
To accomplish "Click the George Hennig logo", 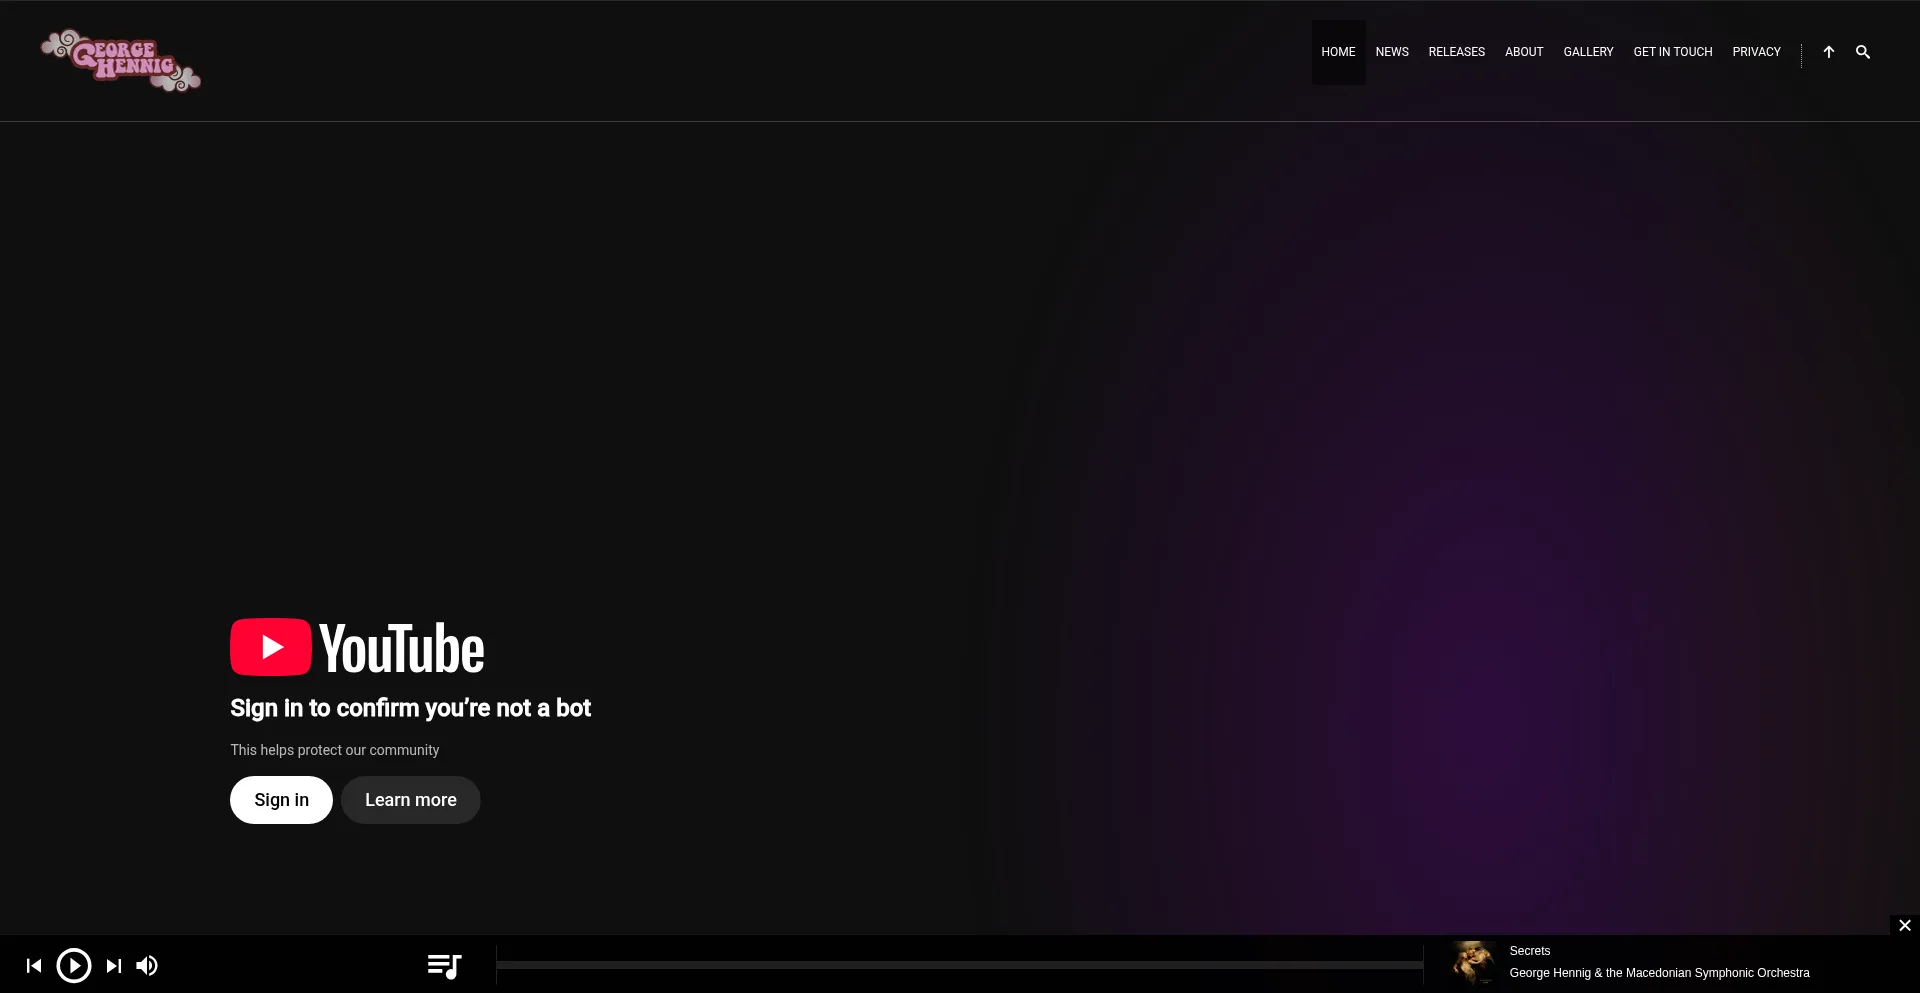I will click(x=121, y=60).
